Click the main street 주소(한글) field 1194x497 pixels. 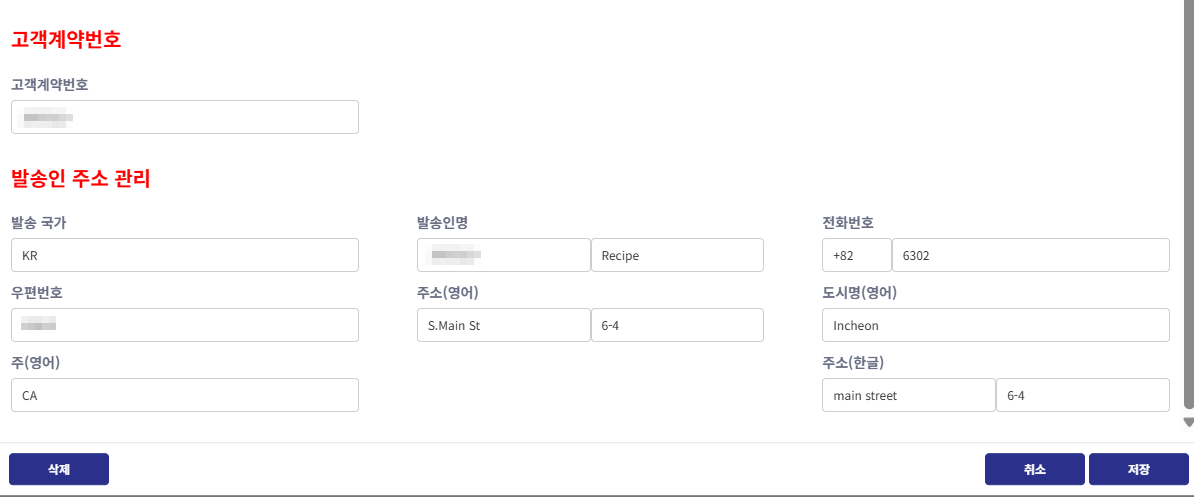(x=908, y=395)
